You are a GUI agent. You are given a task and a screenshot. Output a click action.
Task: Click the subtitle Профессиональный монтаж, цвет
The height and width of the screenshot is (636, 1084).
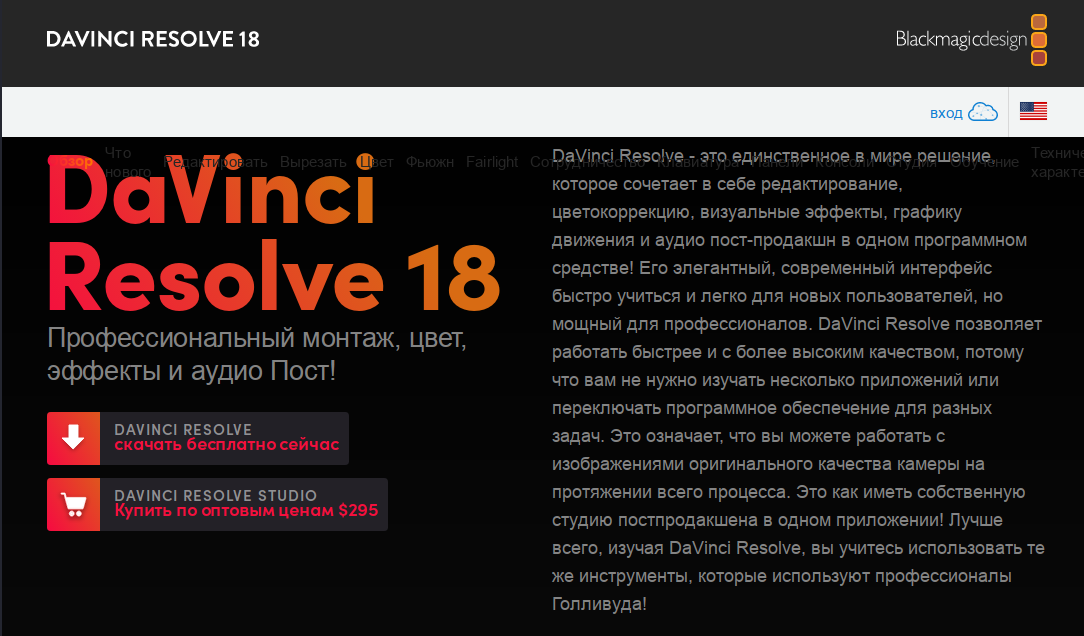point(257,338)
